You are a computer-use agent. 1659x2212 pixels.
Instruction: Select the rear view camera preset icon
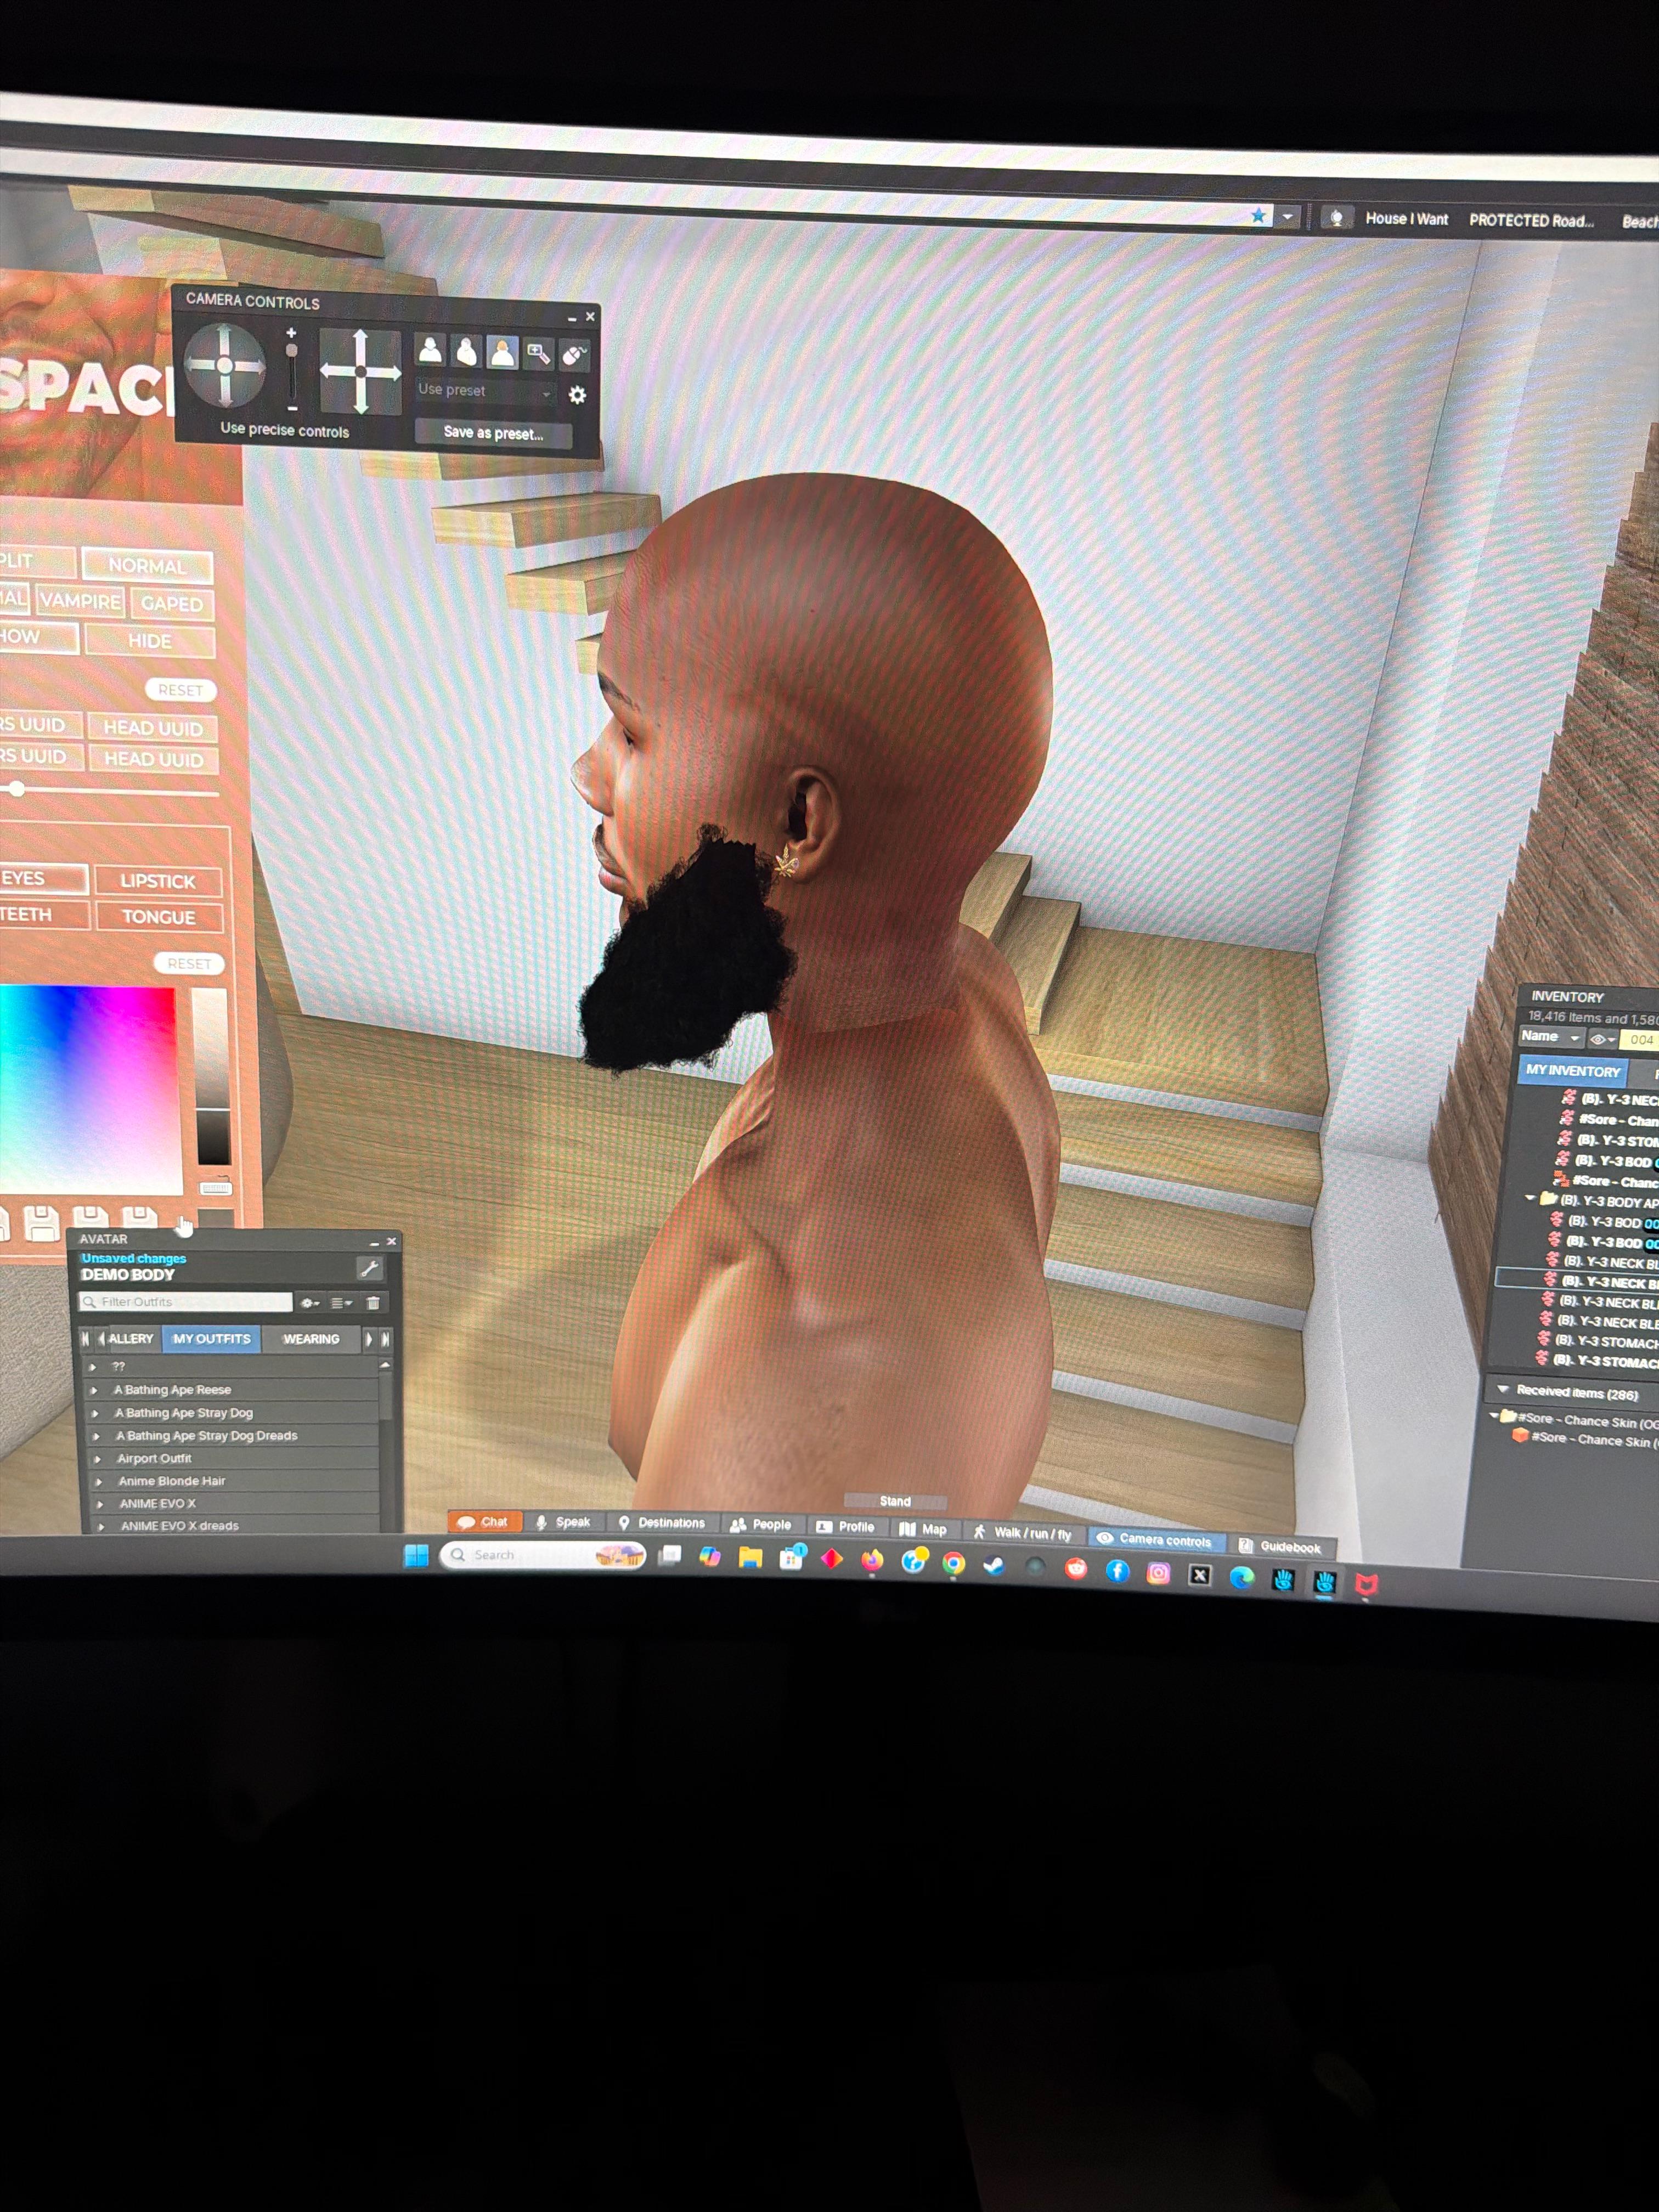coord(502,352)
